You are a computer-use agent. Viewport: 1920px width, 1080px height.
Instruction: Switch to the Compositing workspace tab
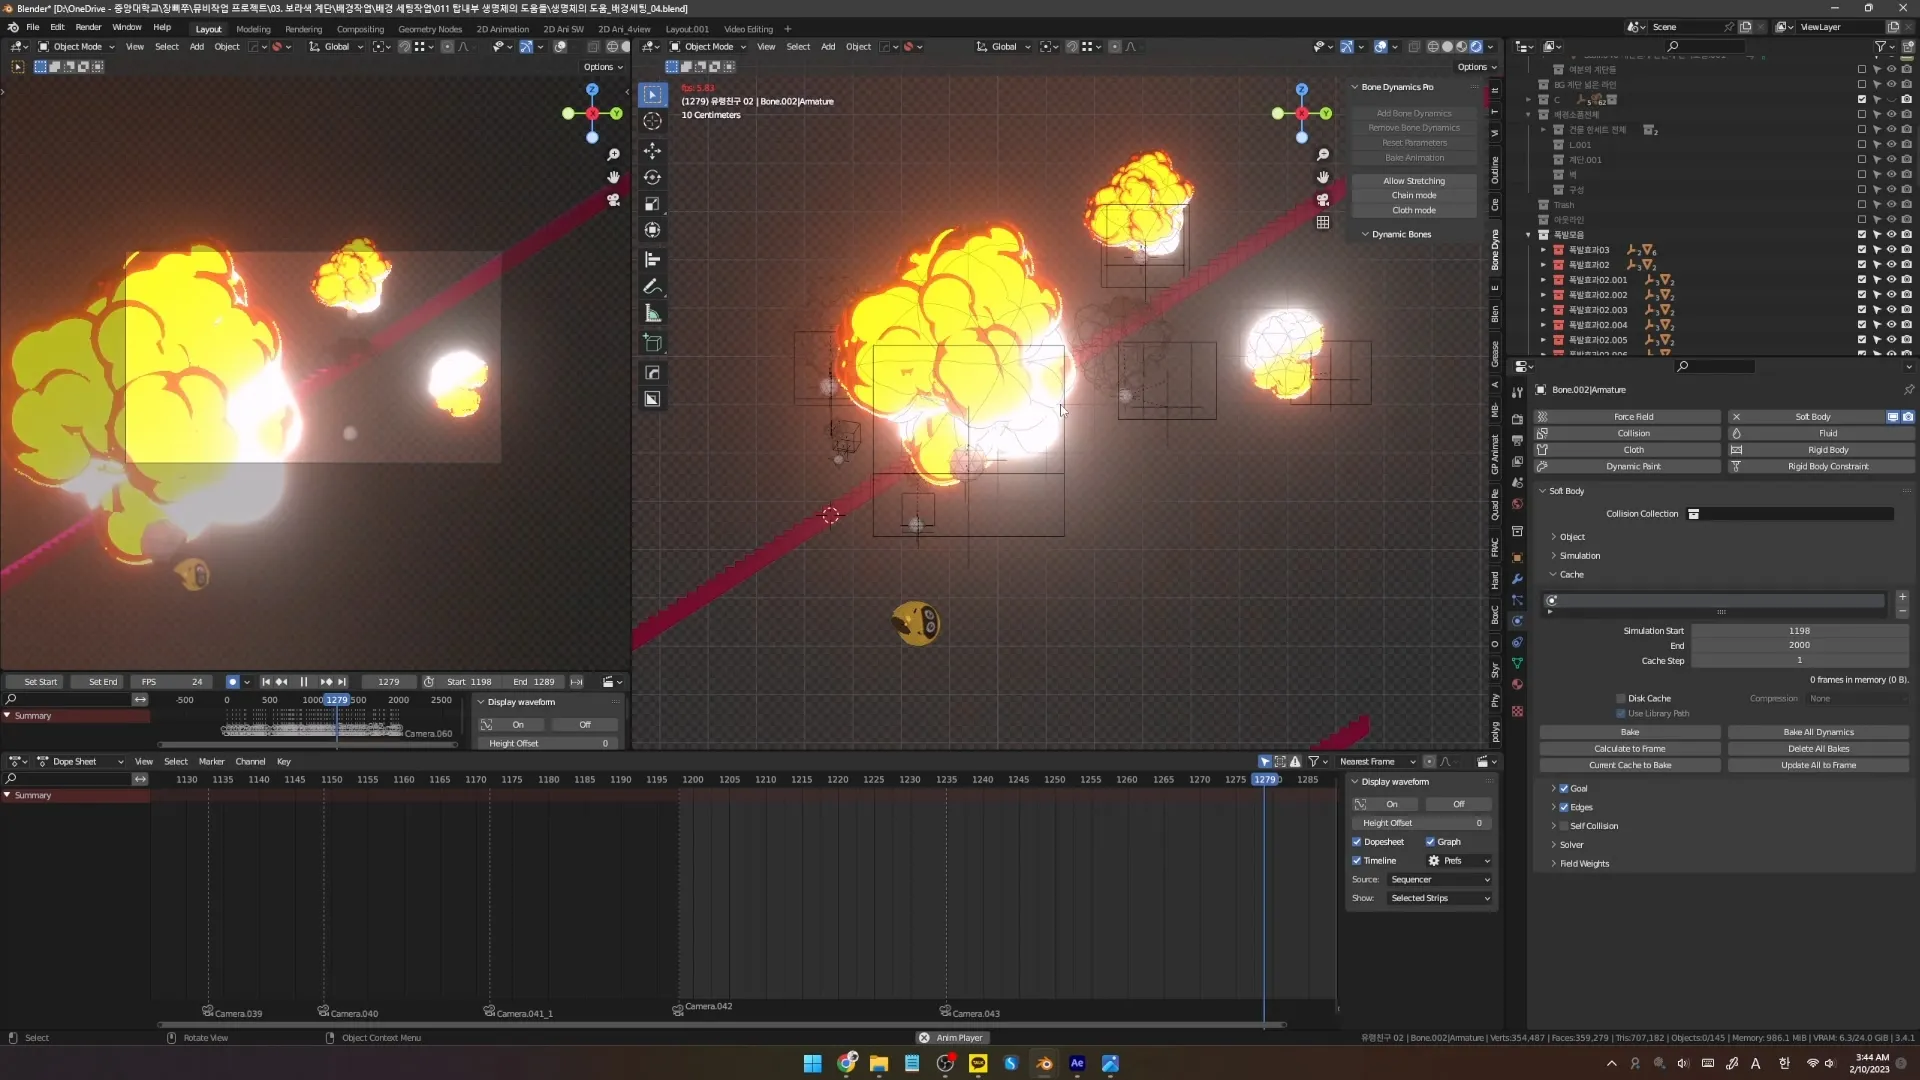360,29
